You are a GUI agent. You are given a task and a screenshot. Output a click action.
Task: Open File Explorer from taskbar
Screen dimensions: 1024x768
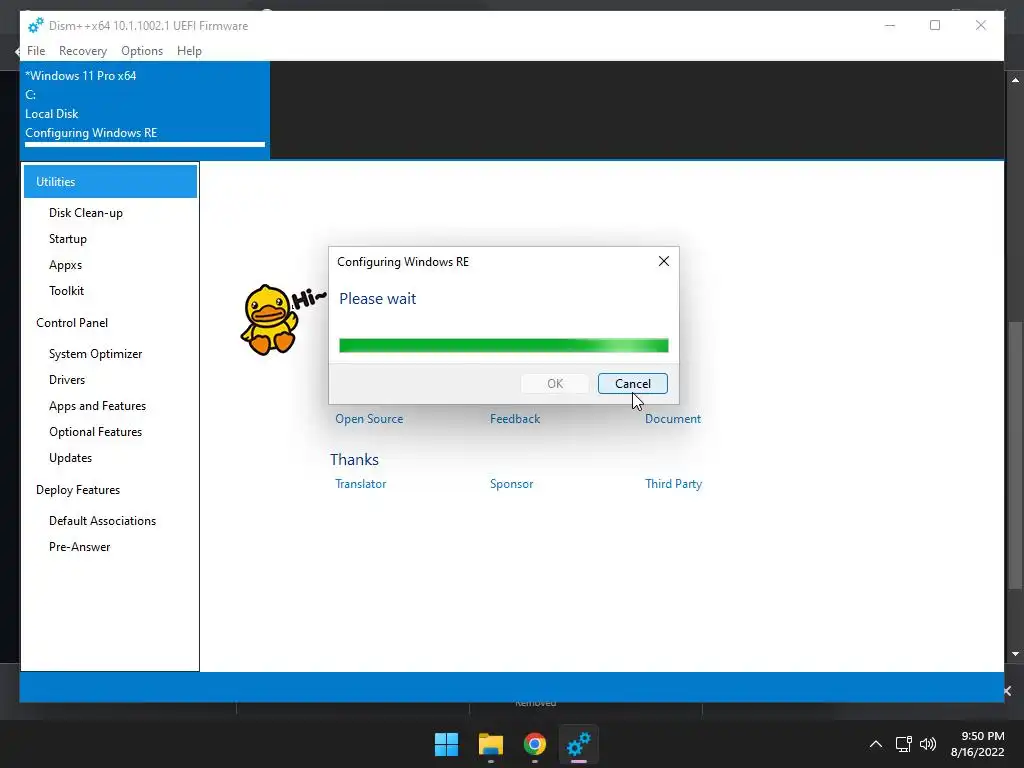pyautogui.click(x=490, y=744)
